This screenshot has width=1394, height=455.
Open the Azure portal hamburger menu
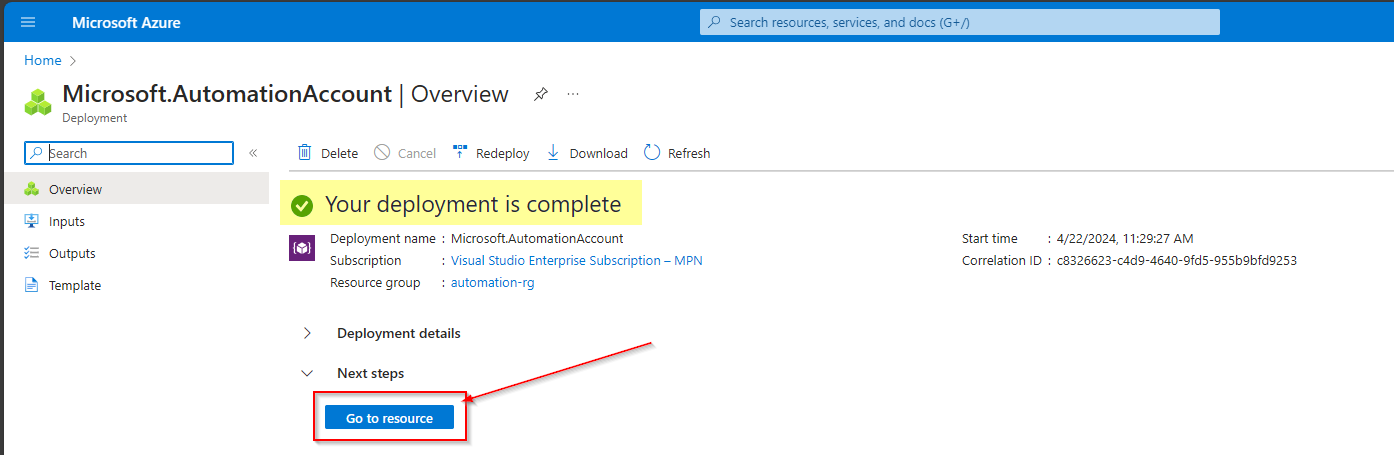[x=28, y=22]
